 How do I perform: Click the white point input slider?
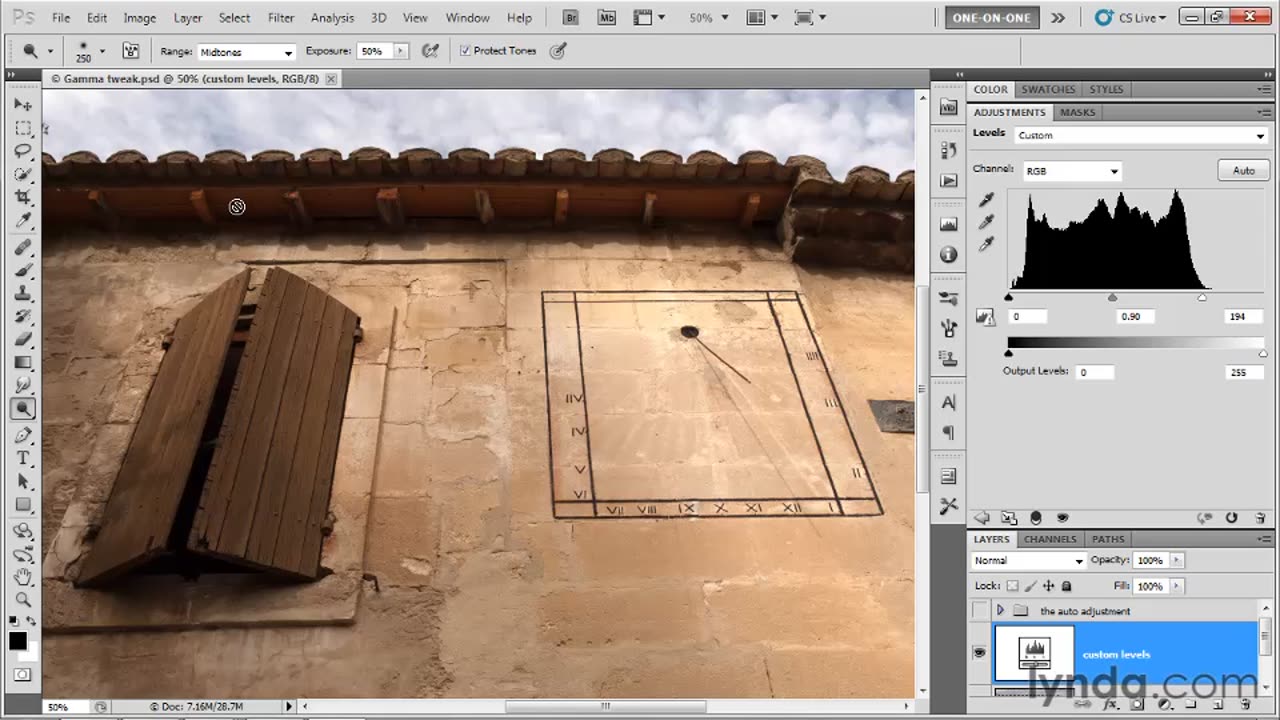(1202, 298)
